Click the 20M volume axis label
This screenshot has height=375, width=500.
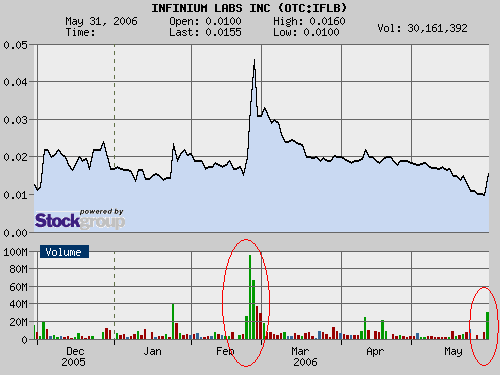18,322
